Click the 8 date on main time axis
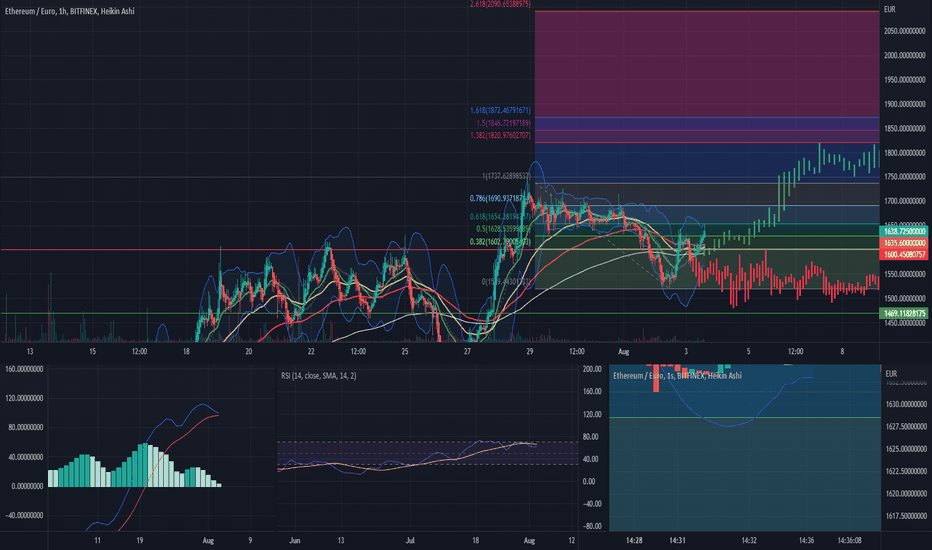This screenshot has height=550, width=932. 842,351
